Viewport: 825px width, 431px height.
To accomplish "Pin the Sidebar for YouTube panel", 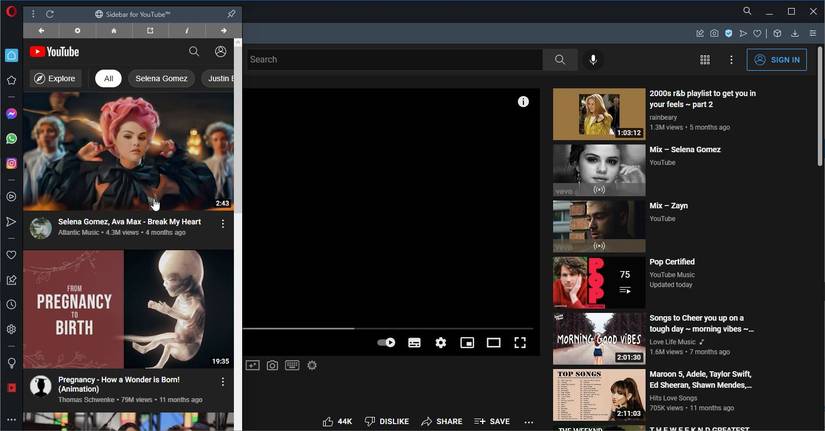I will coord(231,14).
